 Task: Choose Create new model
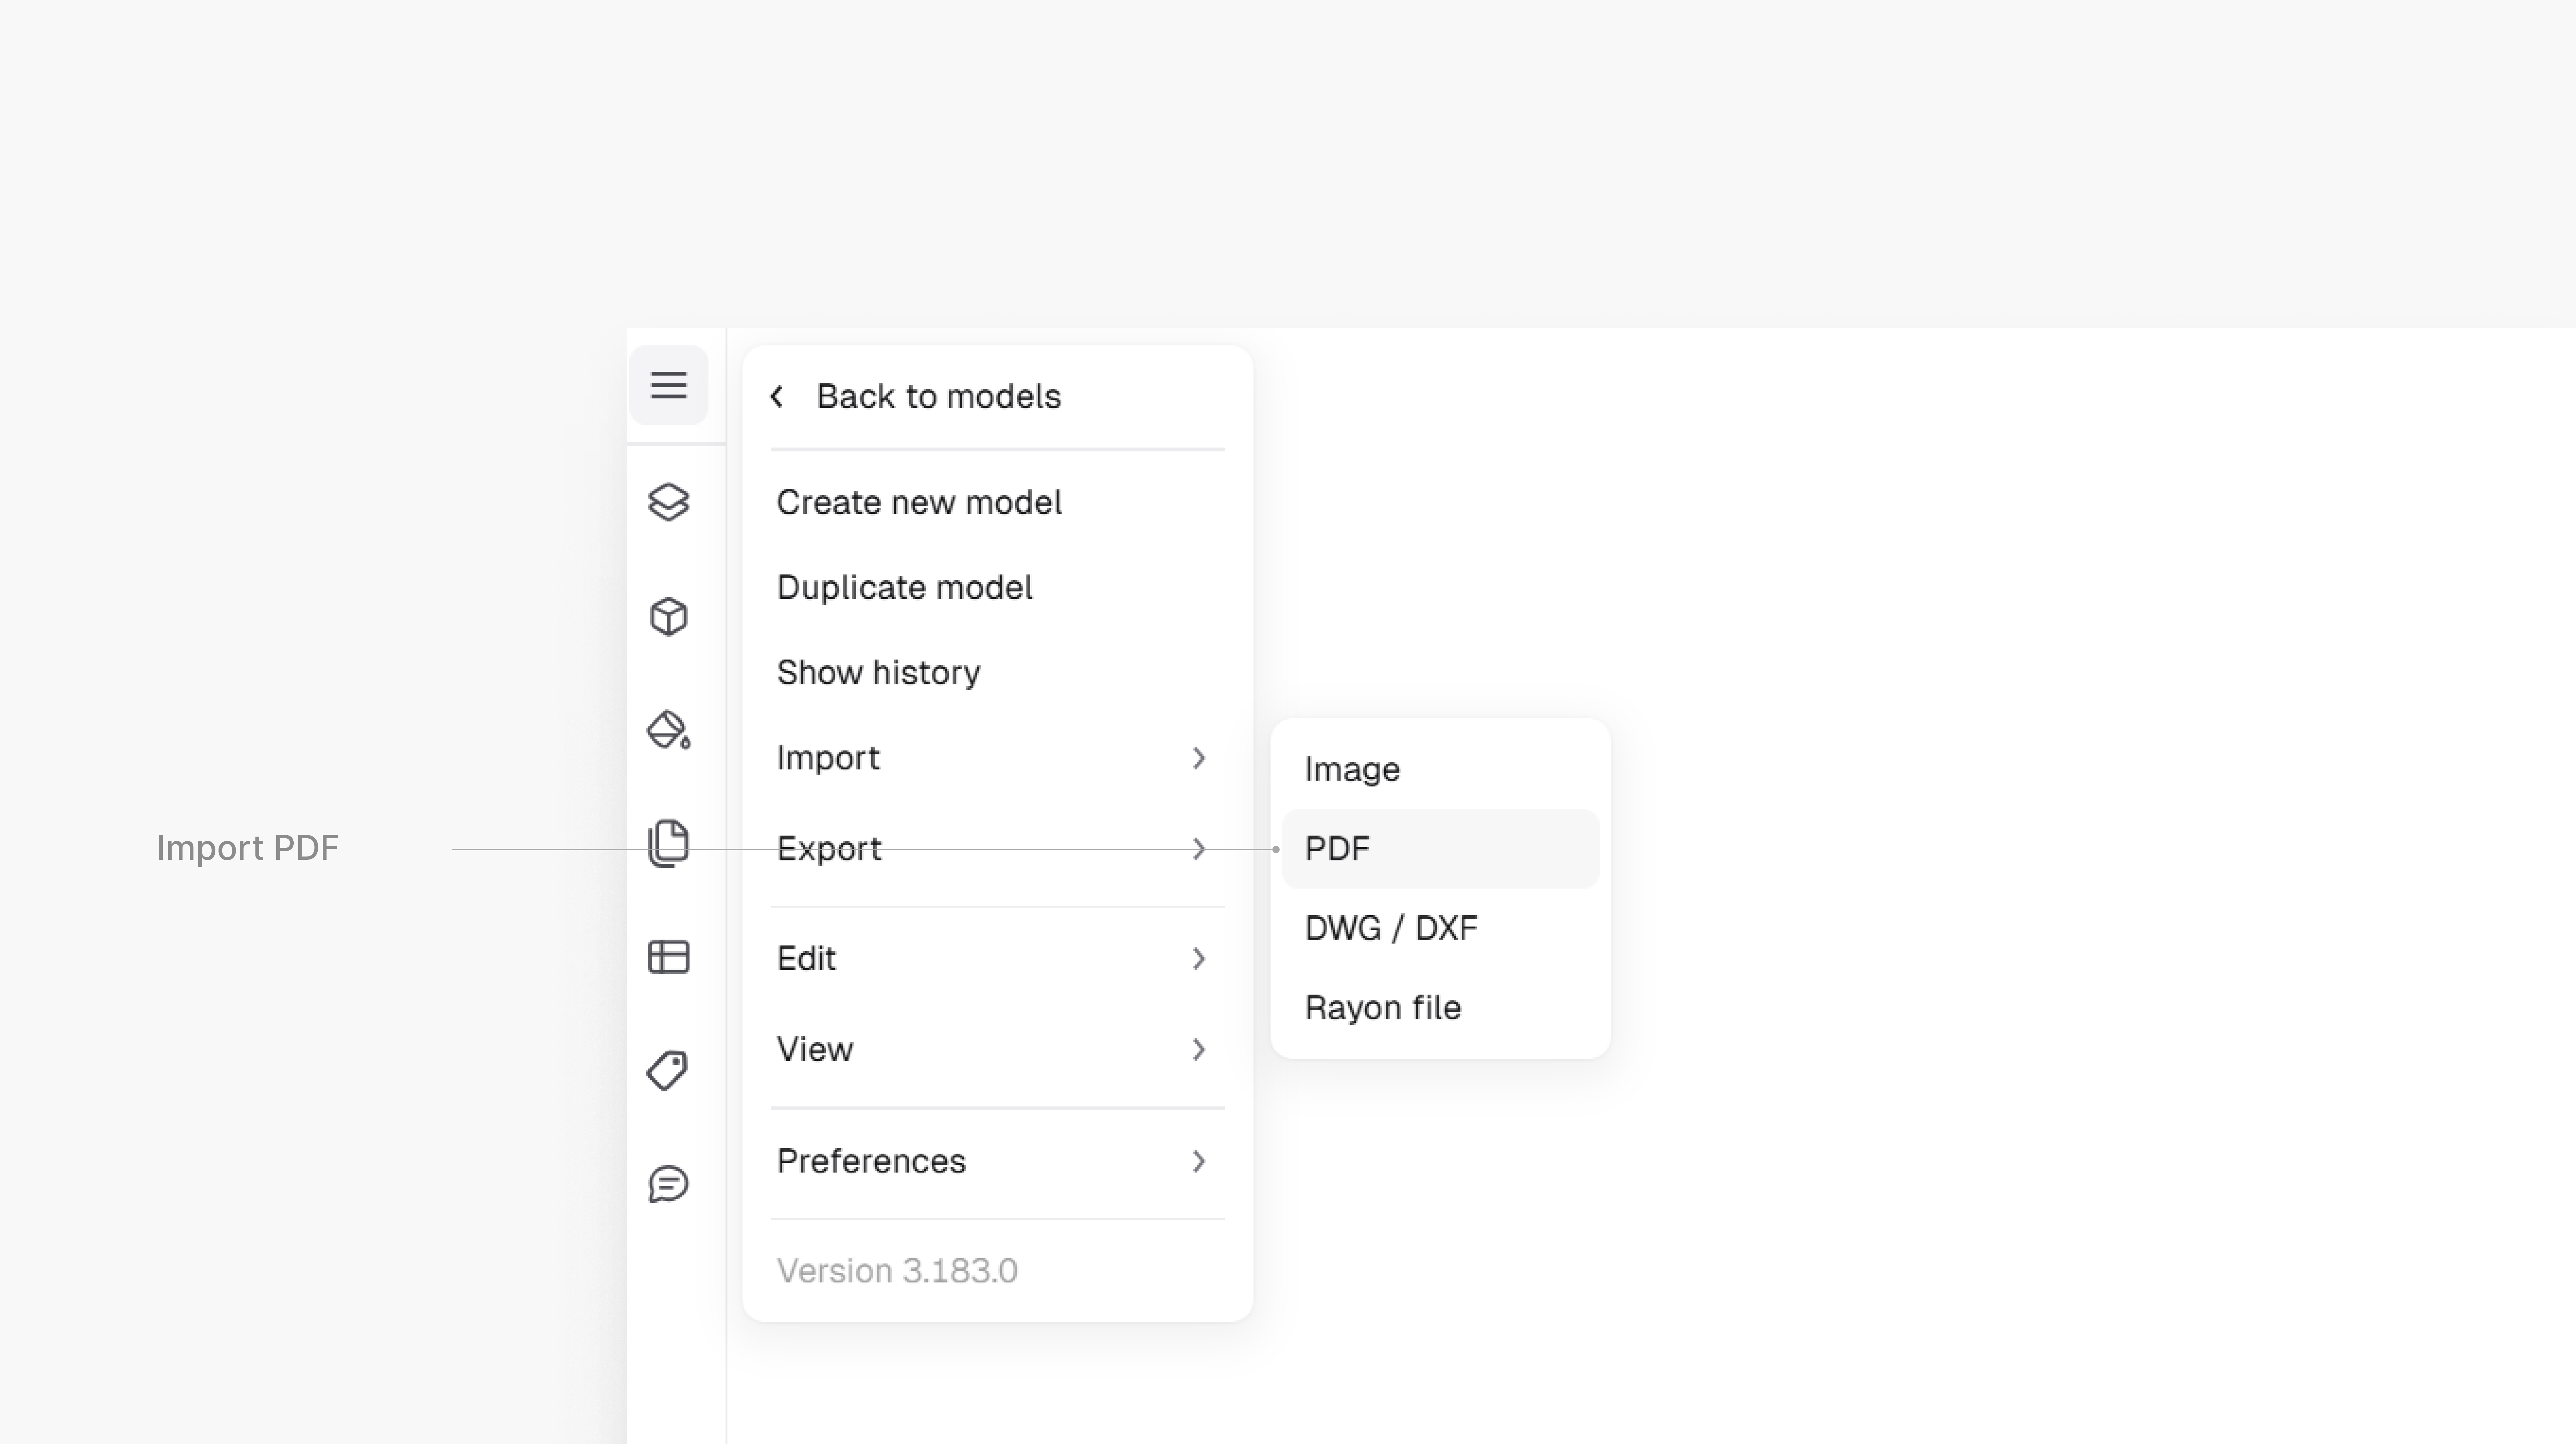pyautogui.click(x=919, y=502)
